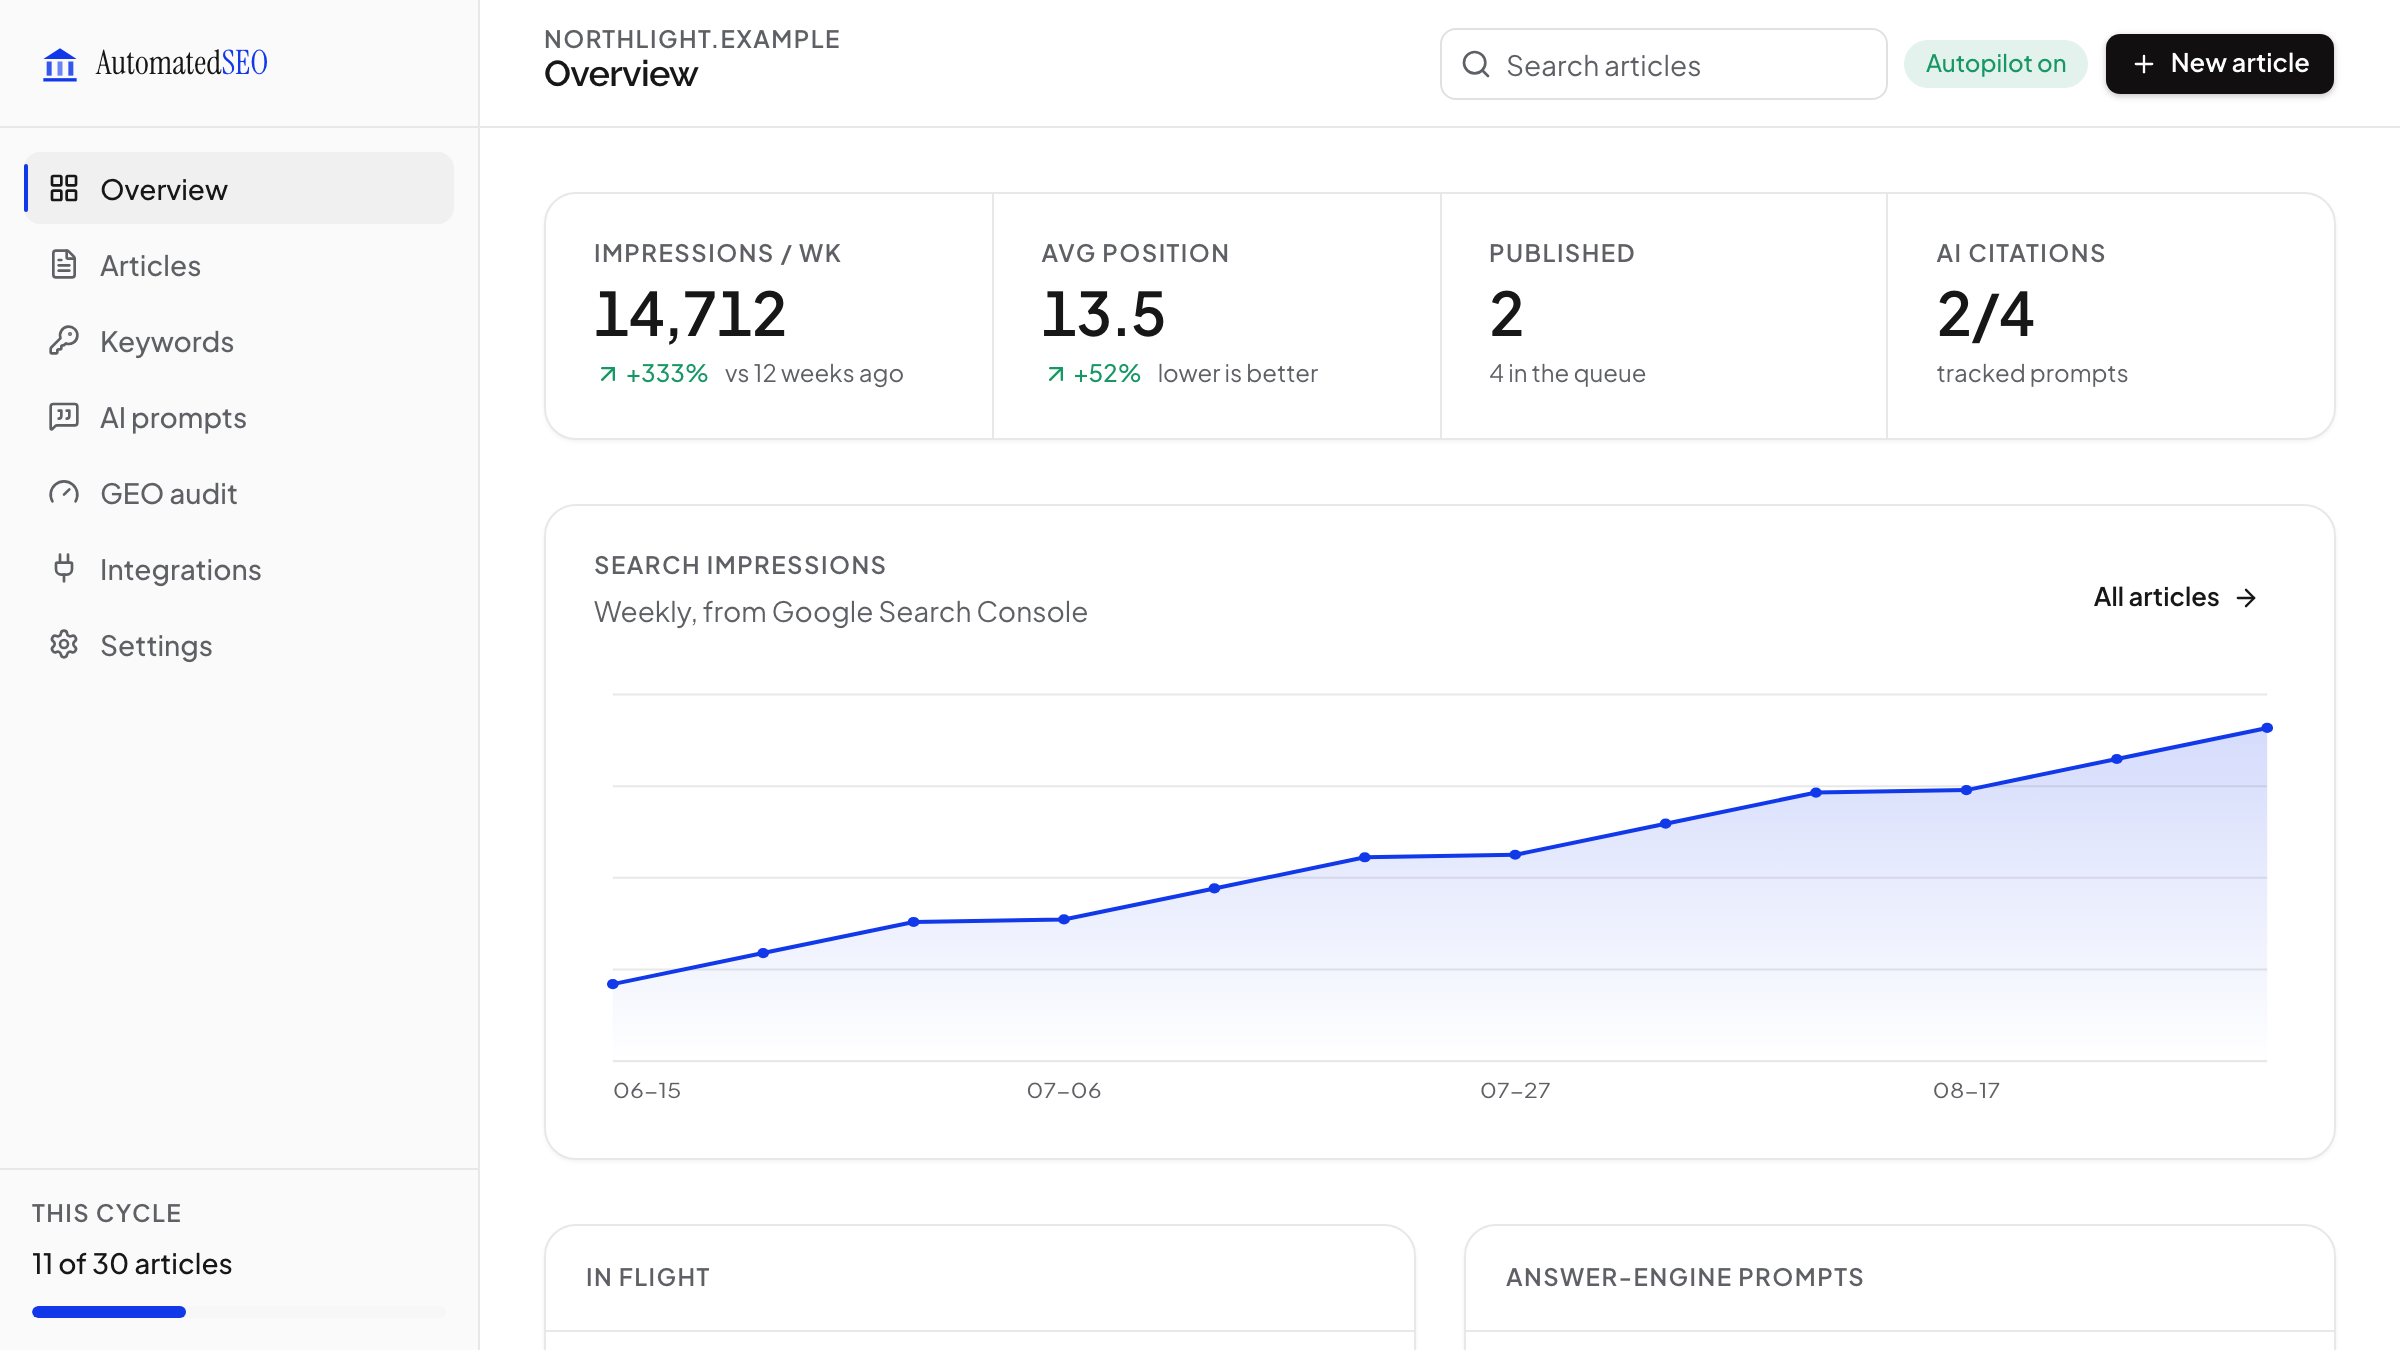Click the NORTHLIGHT.EXAMPLE site label
This screenshot has height=1350, width=2400.
coord(692,39)
